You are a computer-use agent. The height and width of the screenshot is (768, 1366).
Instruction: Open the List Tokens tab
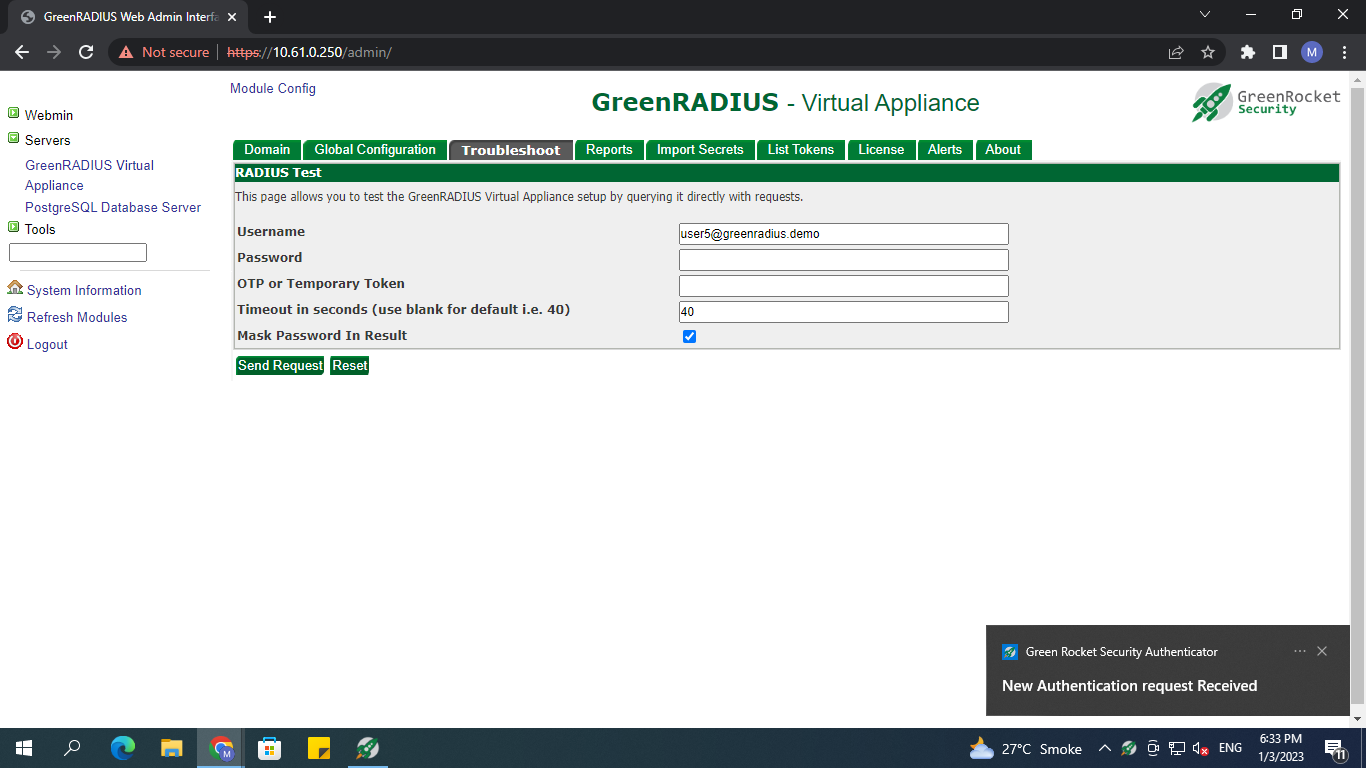pos(801,150)
